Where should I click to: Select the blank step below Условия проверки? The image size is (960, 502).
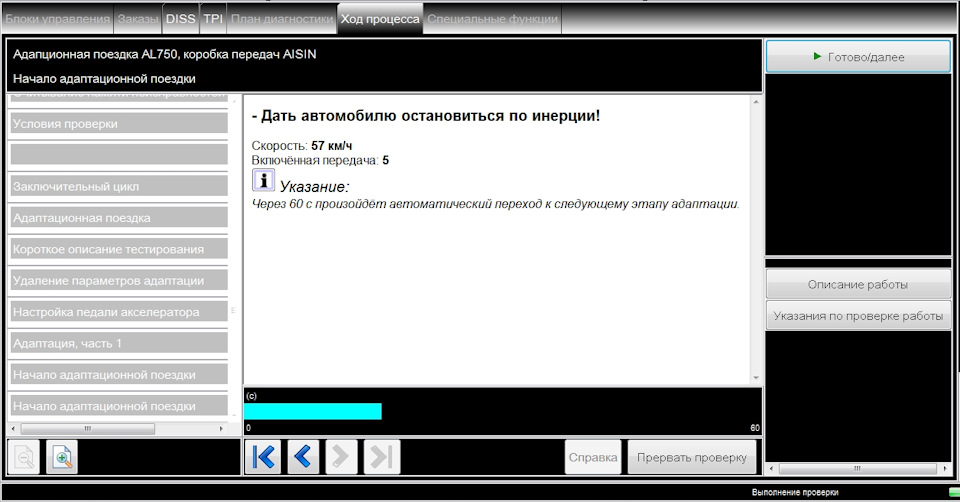119,154
